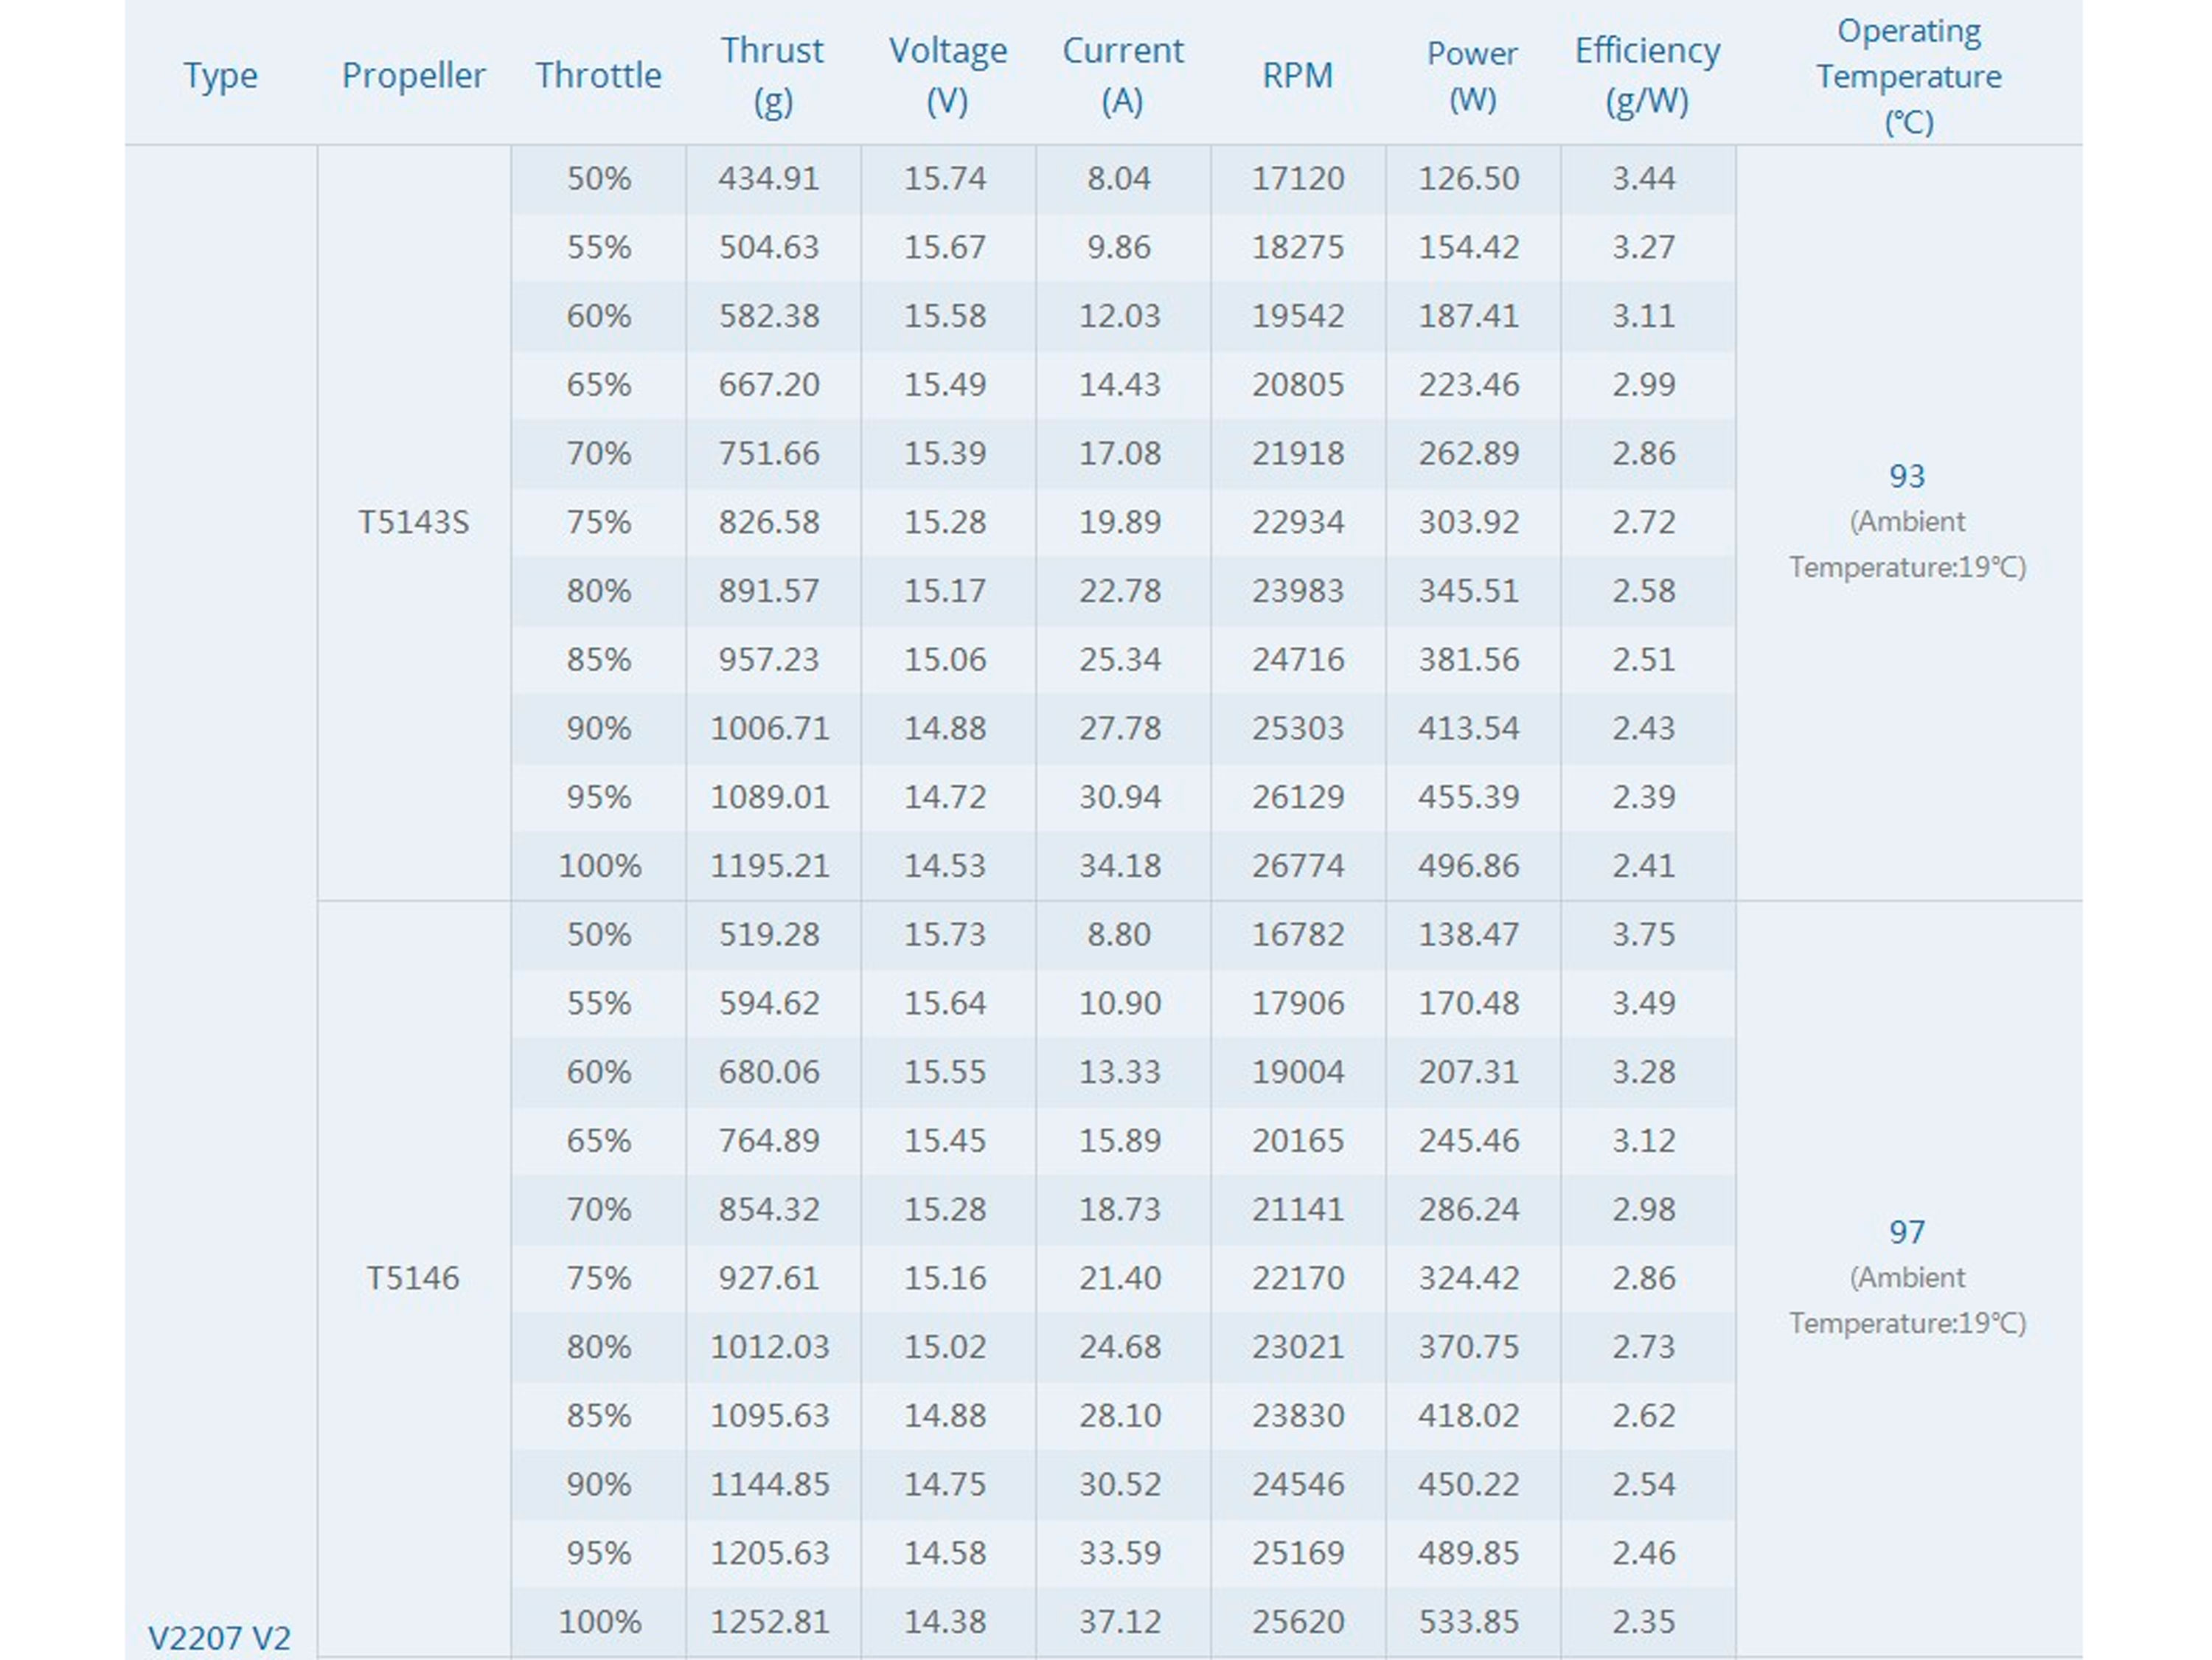The width and height of the screenshot is (2212, 1660).
Task: Click the Voltage (V) header
Action: (947, 76)
